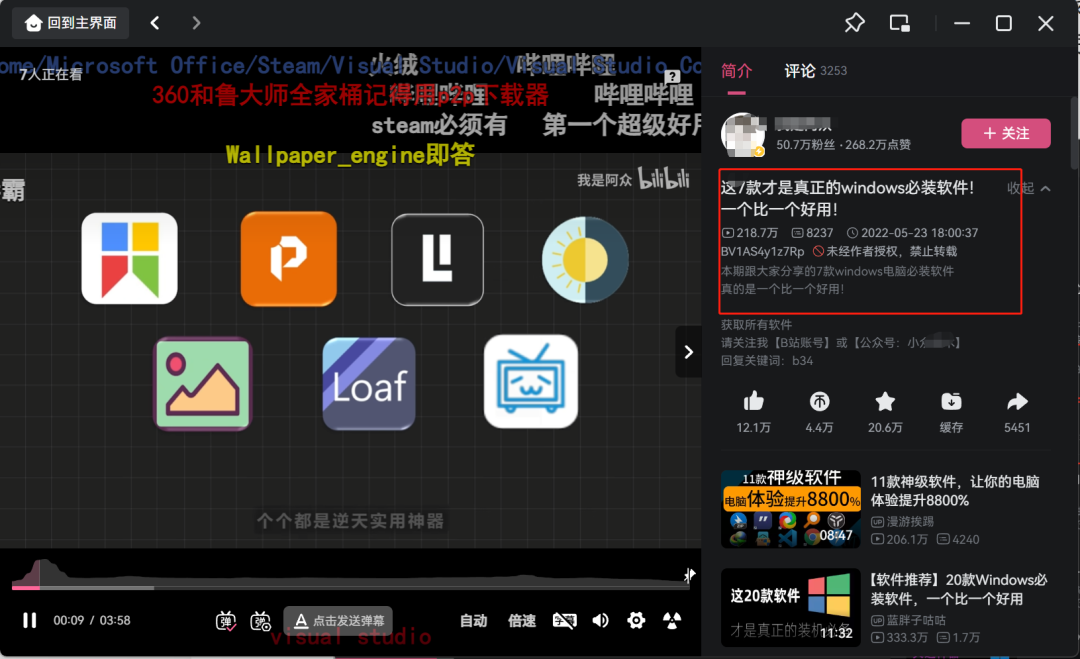Seek on the video progress bar
Viewport: 1080px width, 659px height.
pyautogui.click(x=350, y=587)
